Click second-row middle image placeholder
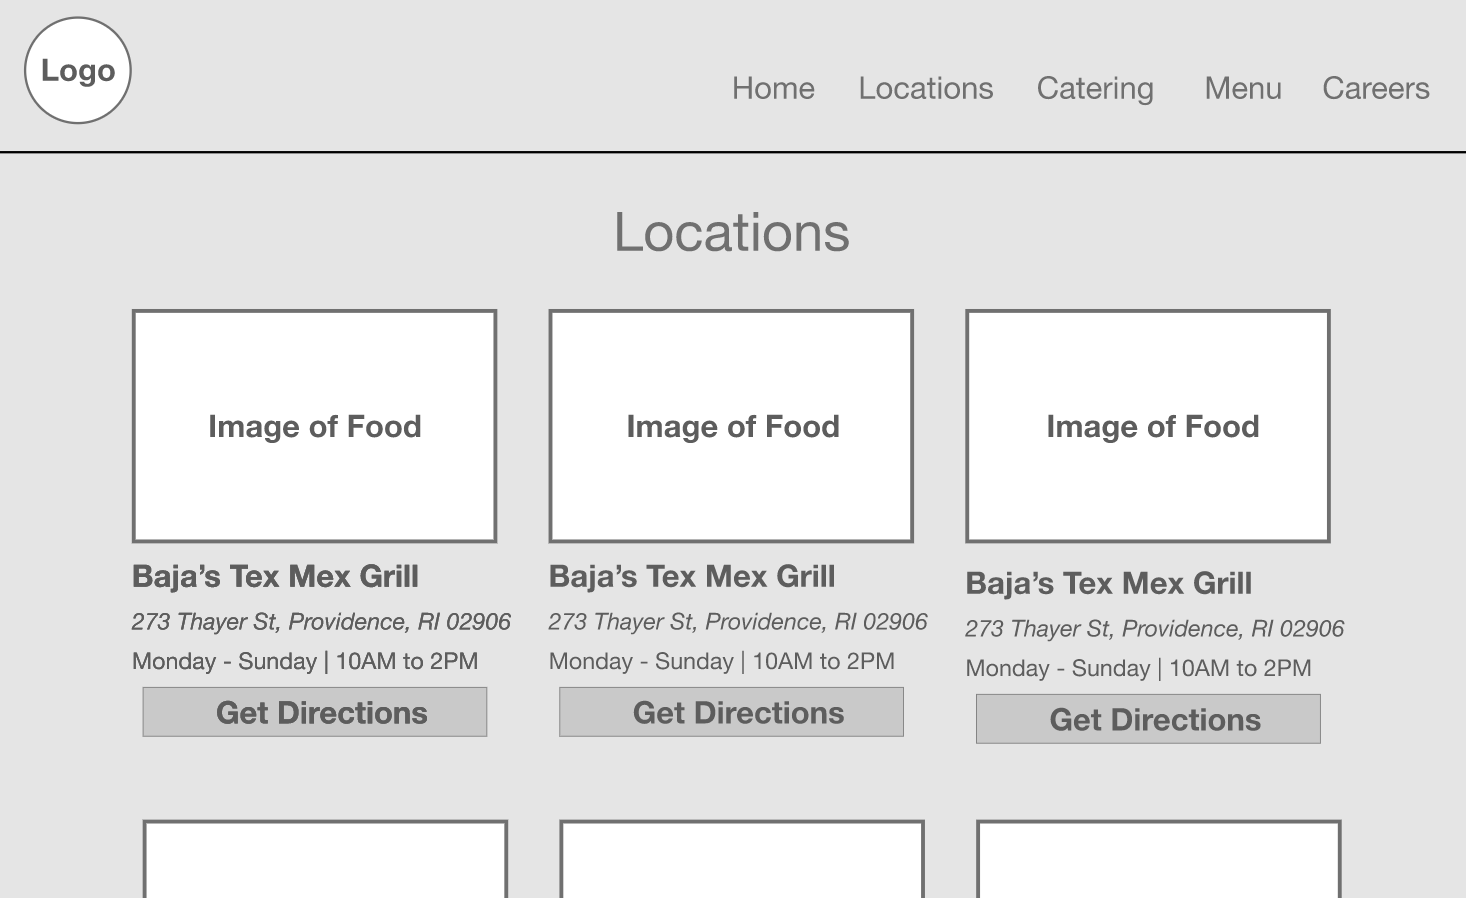 point(742,860)
